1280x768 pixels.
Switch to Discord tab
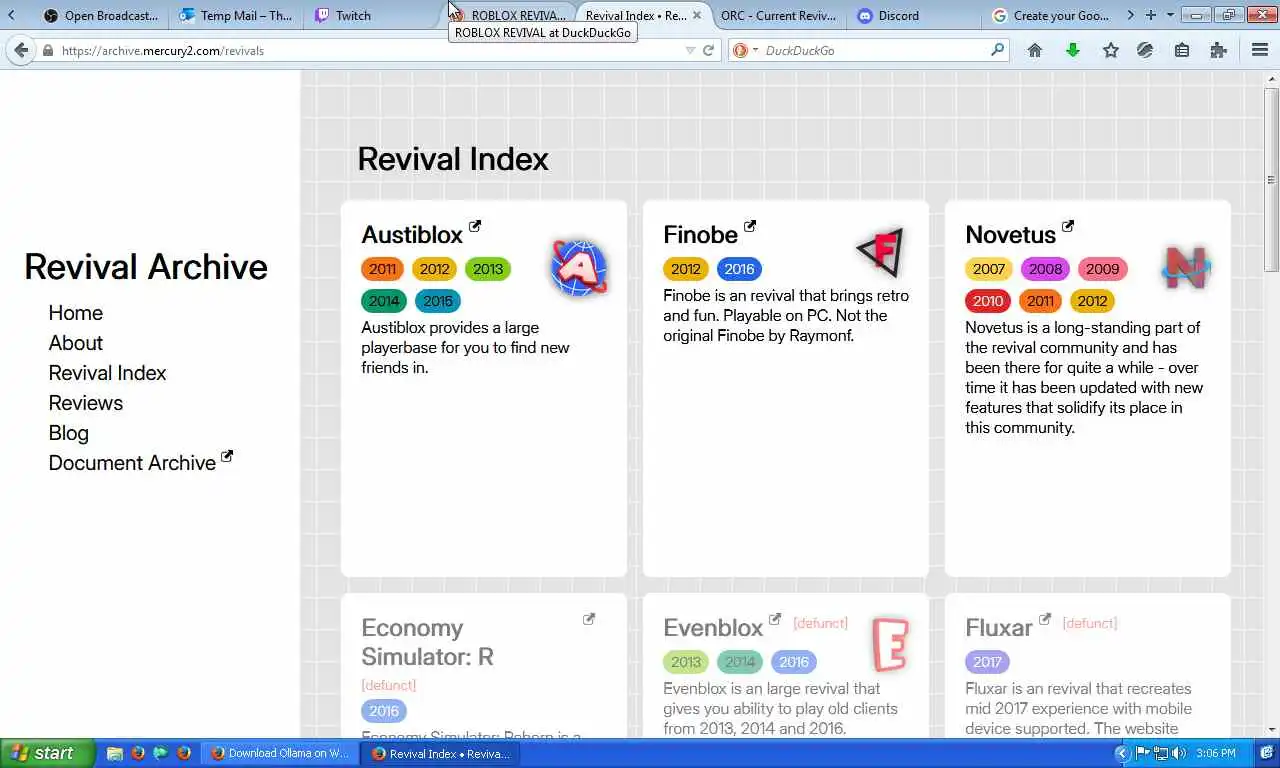click(x=915, y=15)
